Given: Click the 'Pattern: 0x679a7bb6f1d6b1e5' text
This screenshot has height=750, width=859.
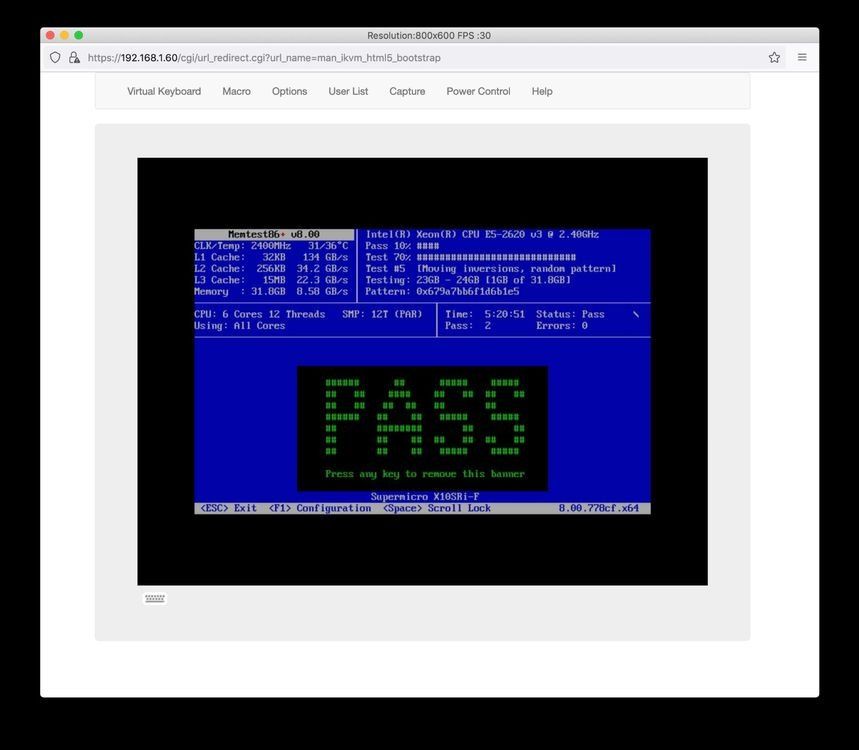Looking at the screenshot, I should [442, 291].
